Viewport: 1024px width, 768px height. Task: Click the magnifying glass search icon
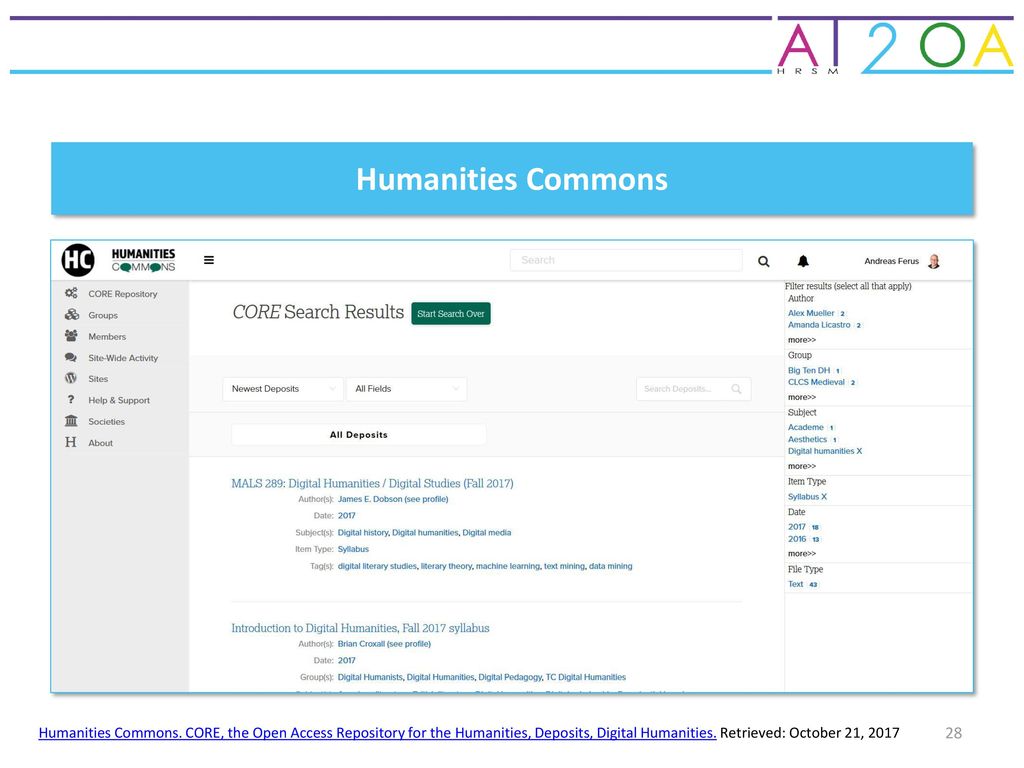pyautogui.click(x=763, y=261)
